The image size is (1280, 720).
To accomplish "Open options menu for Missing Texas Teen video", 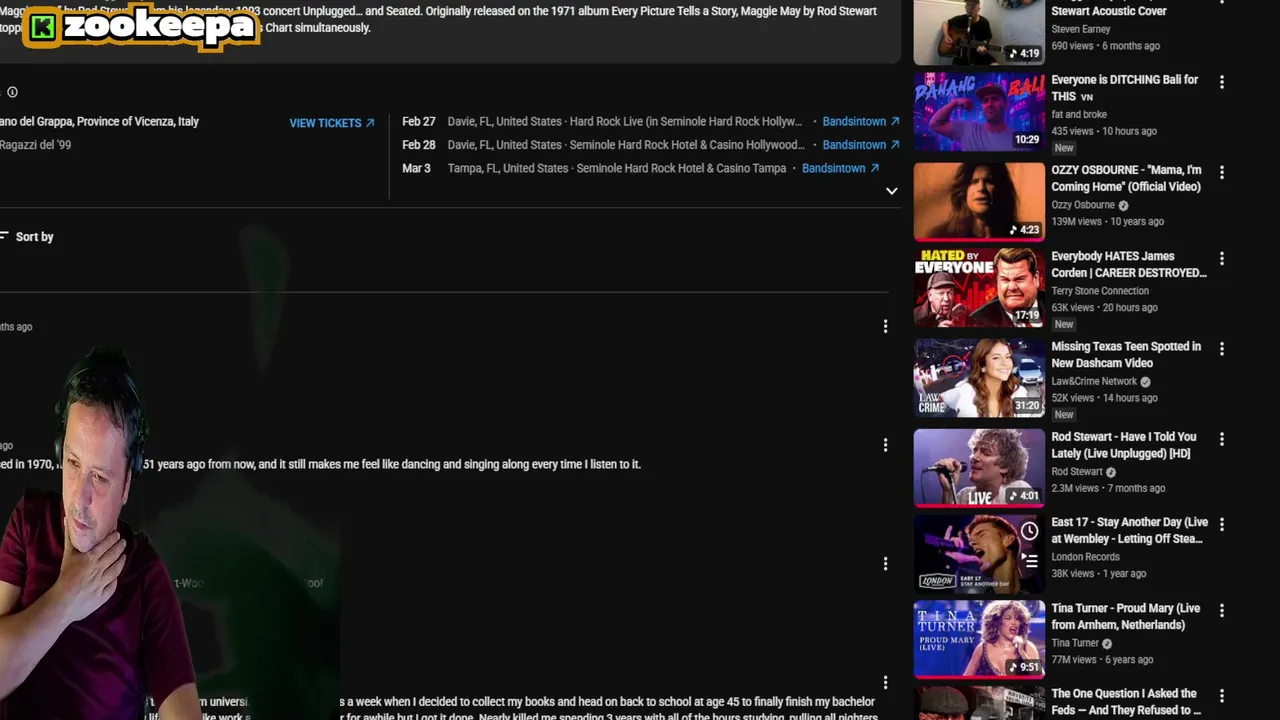I will click(1221, 348).
